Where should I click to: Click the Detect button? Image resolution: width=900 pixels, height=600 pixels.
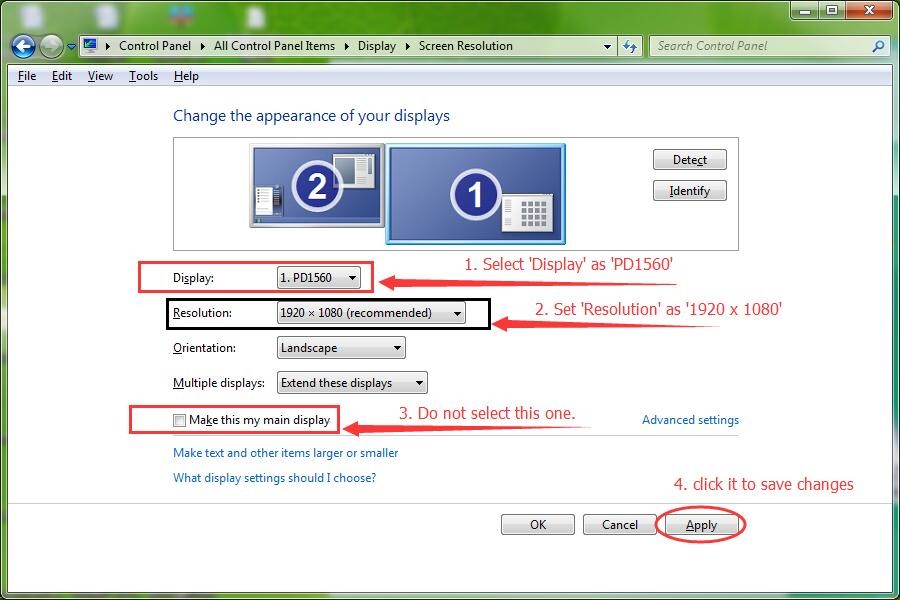coord(689,159)
